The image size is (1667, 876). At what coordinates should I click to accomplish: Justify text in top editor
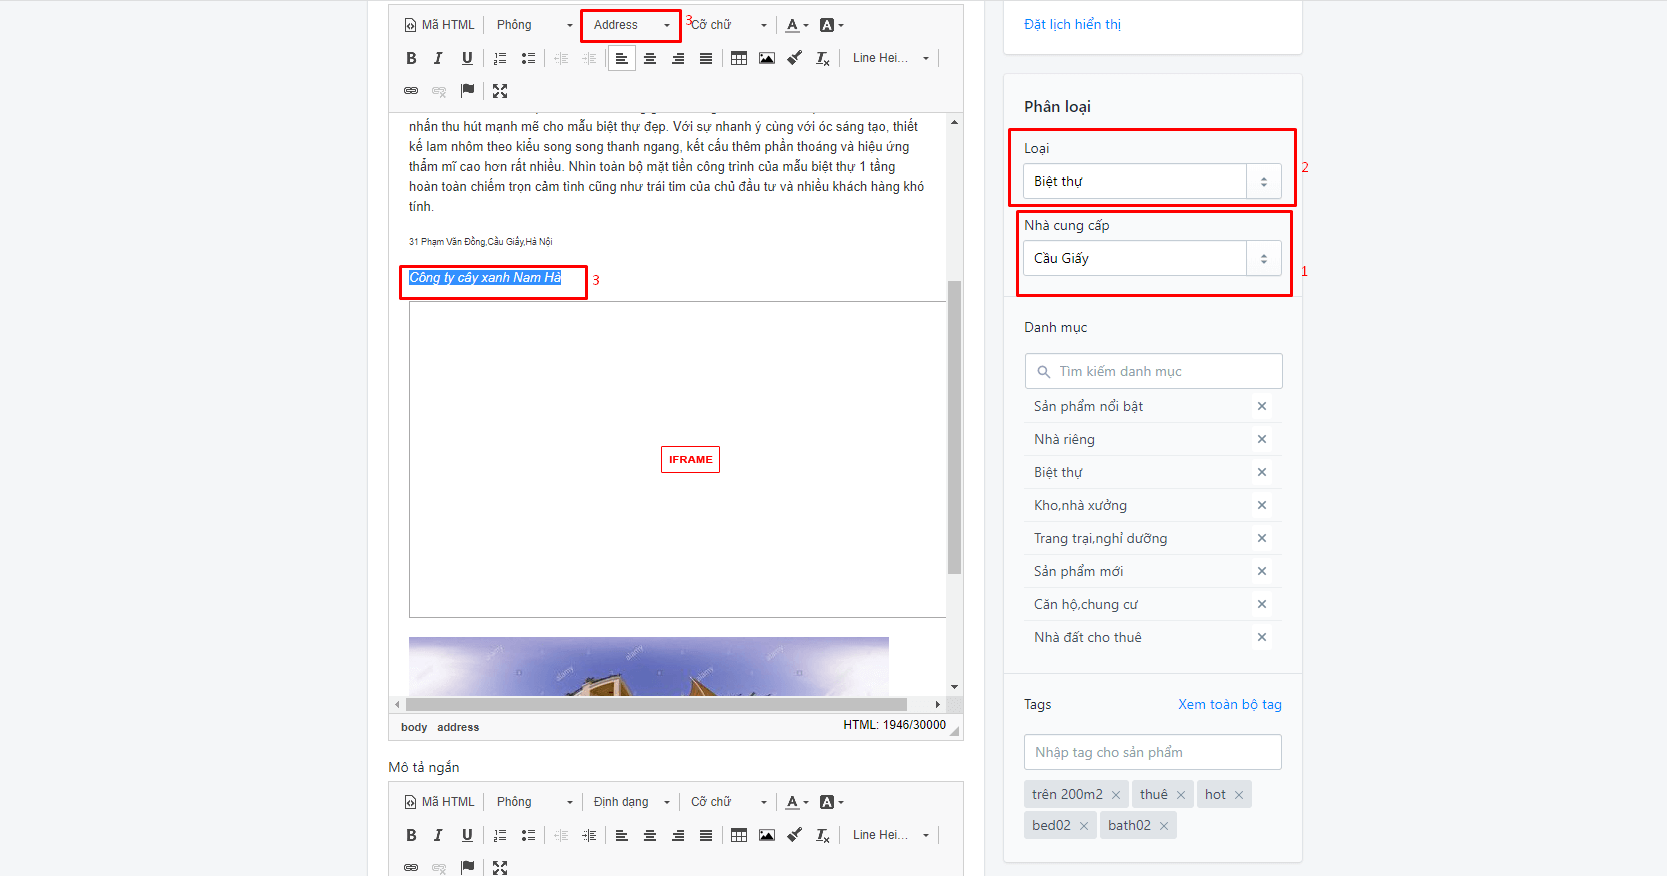coord(706,58)
